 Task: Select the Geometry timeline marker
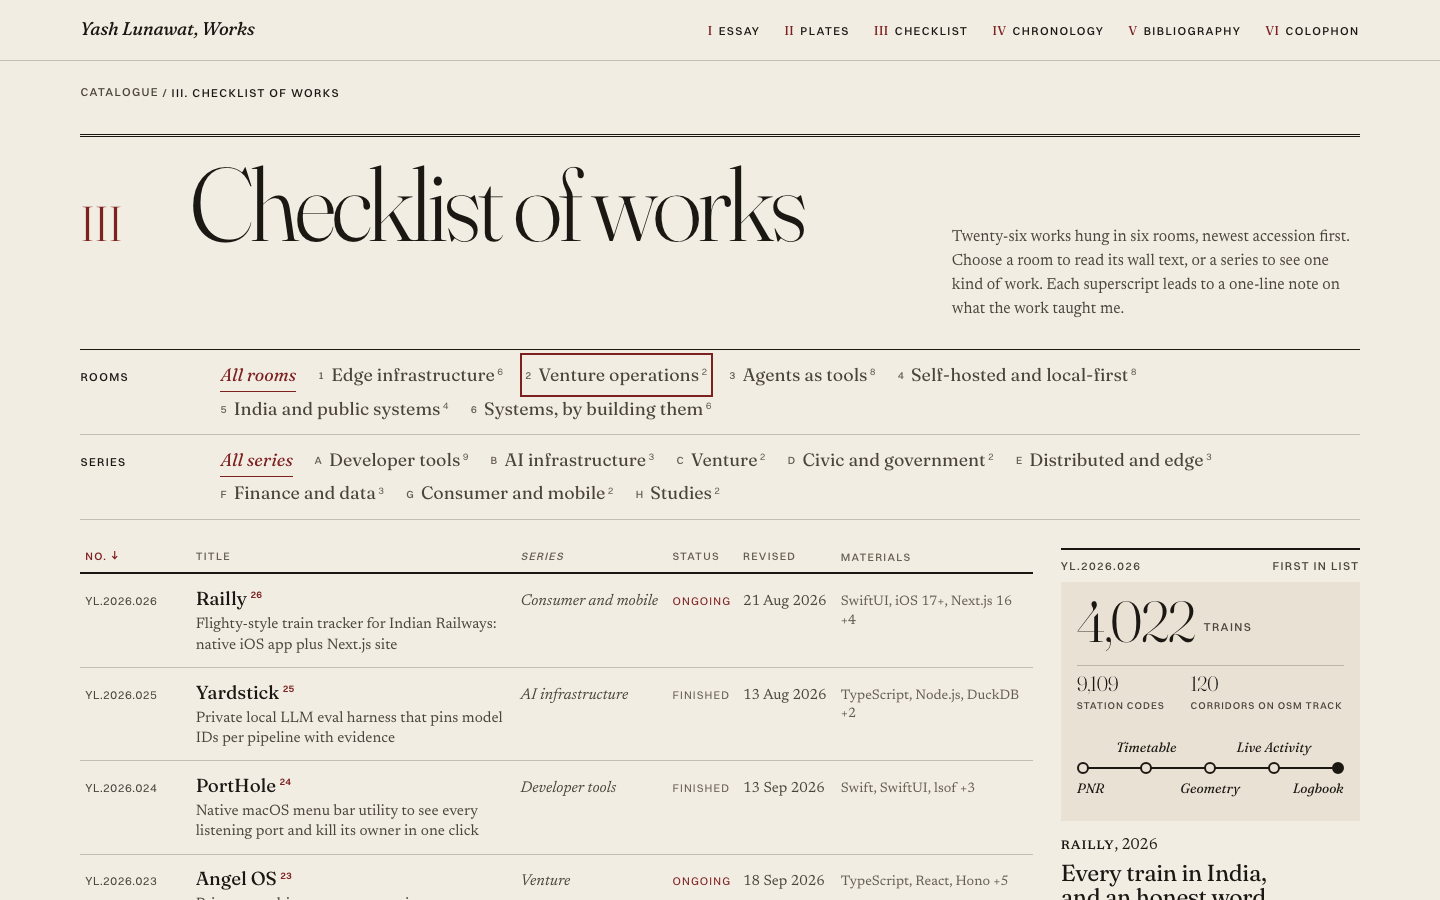pyautogui.click(x=1210, y=768)
